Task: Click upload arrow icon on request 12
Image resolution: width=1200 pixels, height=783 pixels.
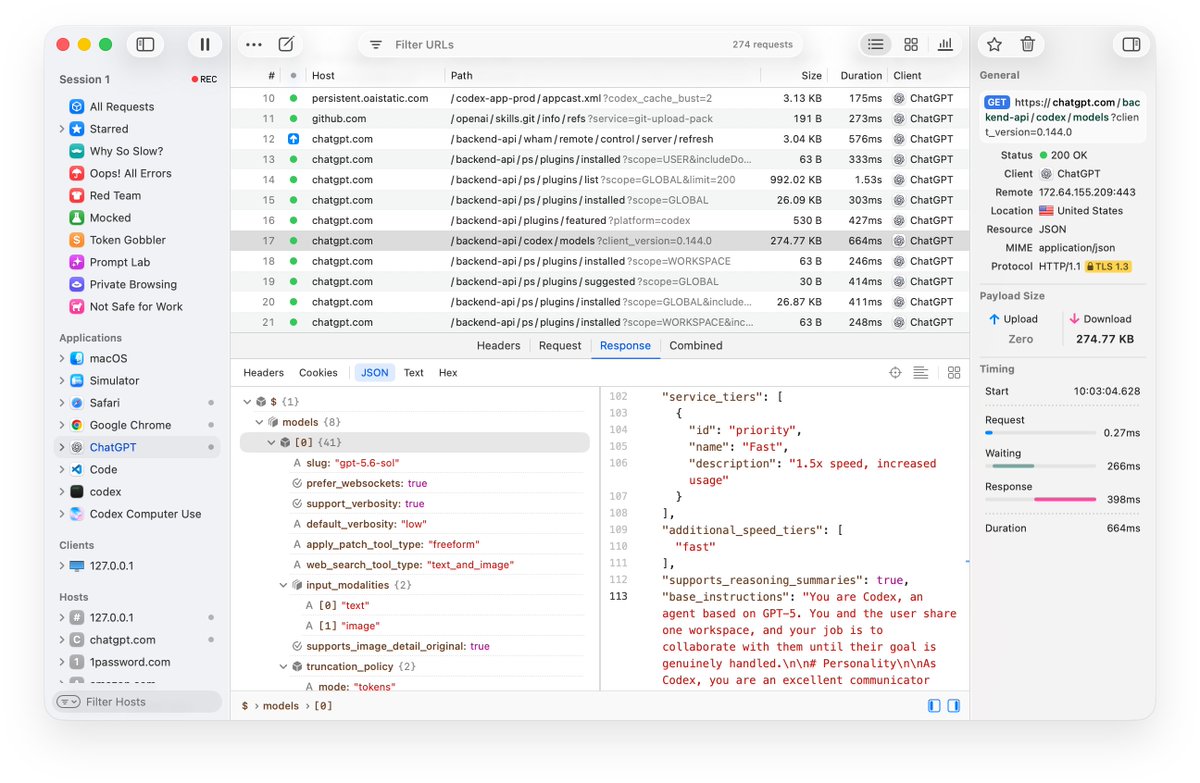Action: (x=294, y=139)
